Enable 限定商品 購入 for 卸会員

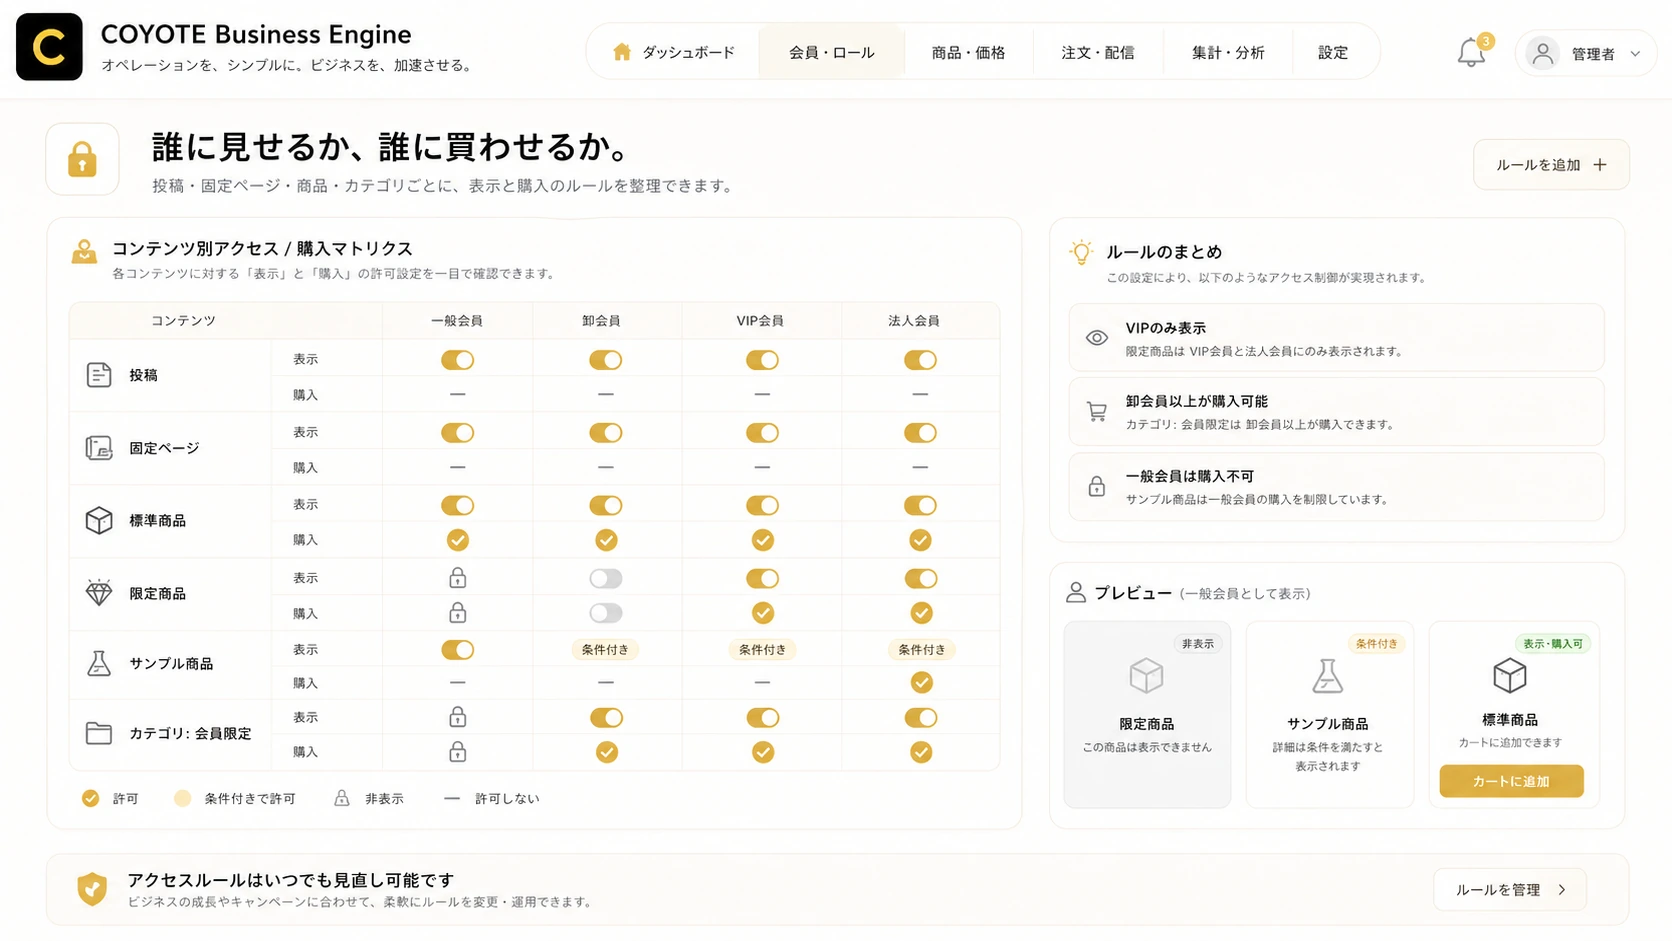click(606, 613)
